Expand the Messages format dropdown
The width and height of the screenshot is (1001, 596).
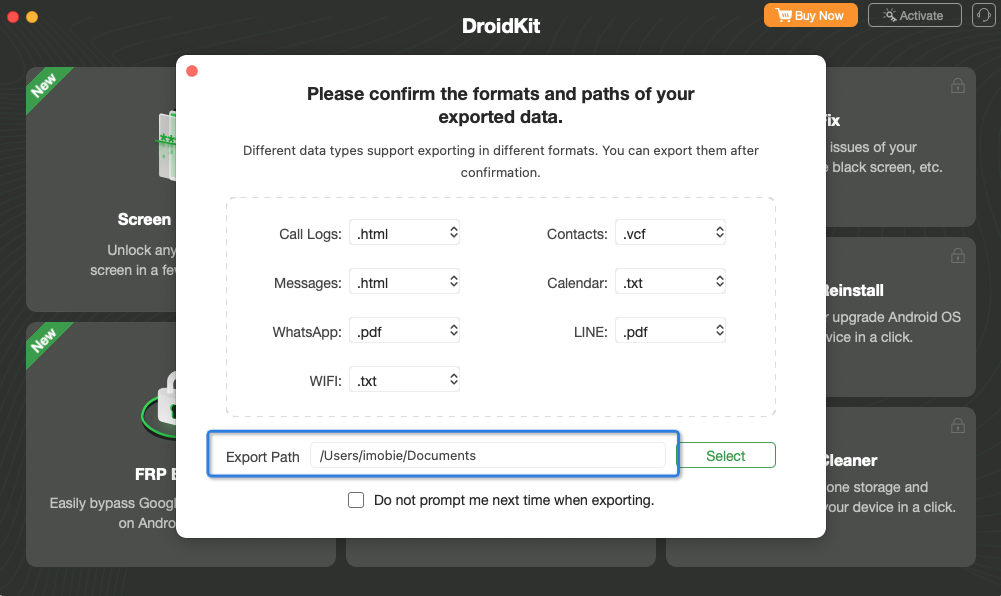point(404,282)
